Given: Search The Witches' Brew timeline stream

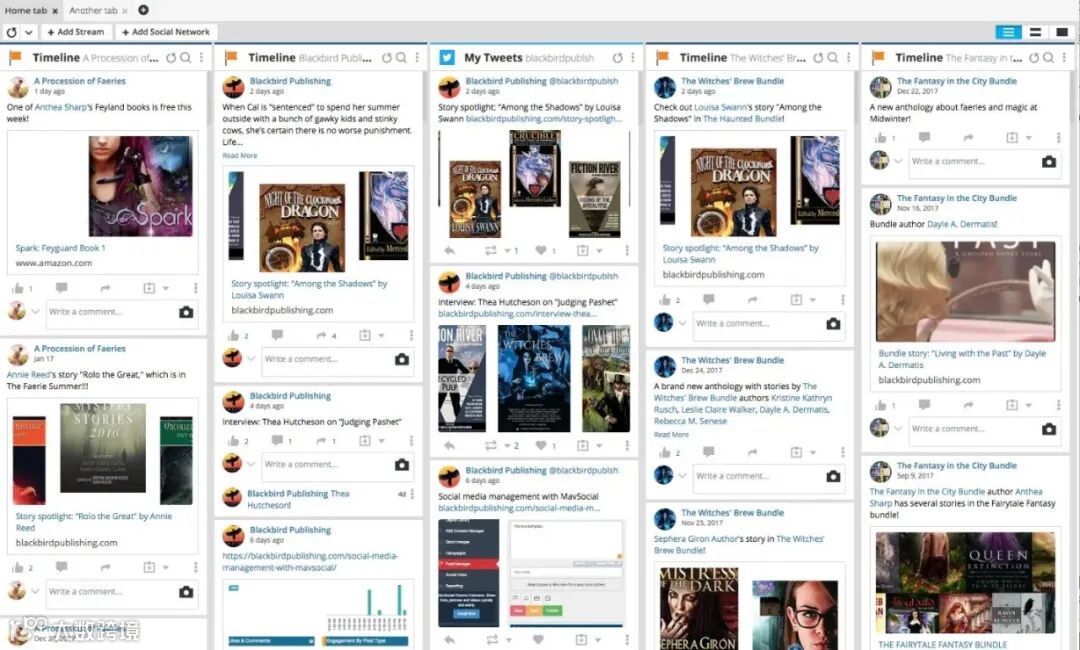Looking at the screenshot, I should coord(833,58).
